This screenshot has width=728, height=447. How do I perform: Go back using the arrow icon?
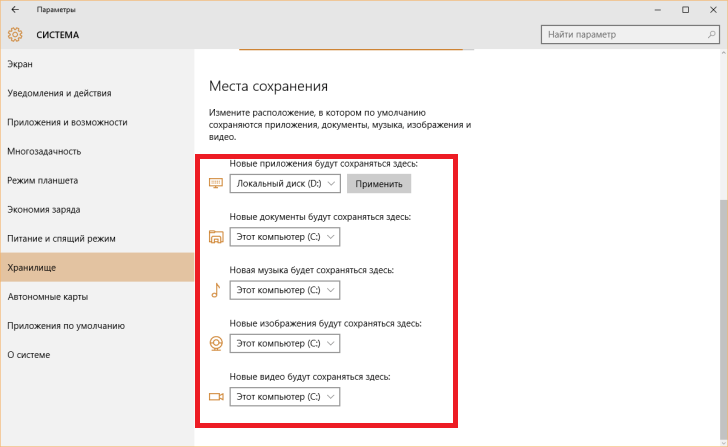(15, 9)
